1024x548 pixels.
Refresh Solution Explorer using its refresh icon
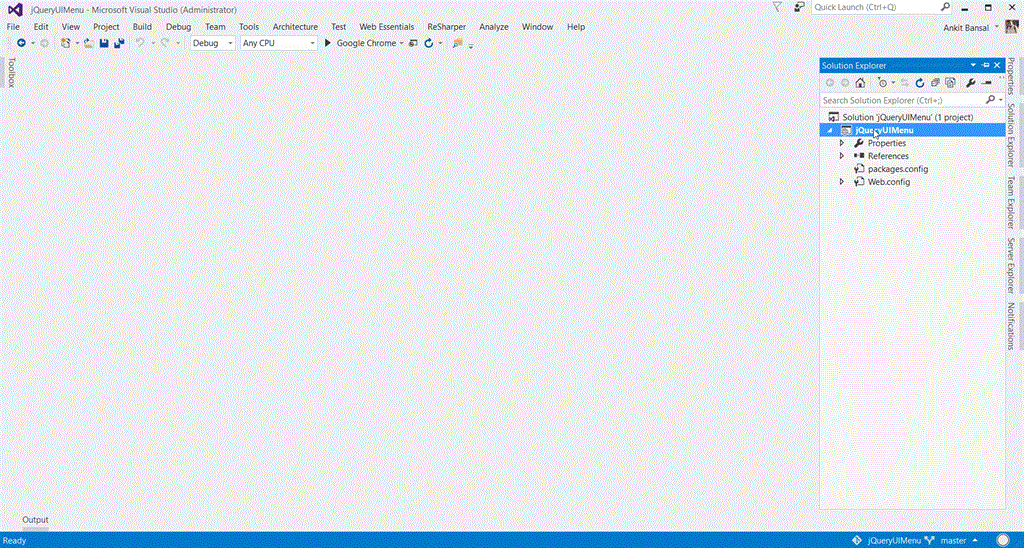[x=920, y=83]
